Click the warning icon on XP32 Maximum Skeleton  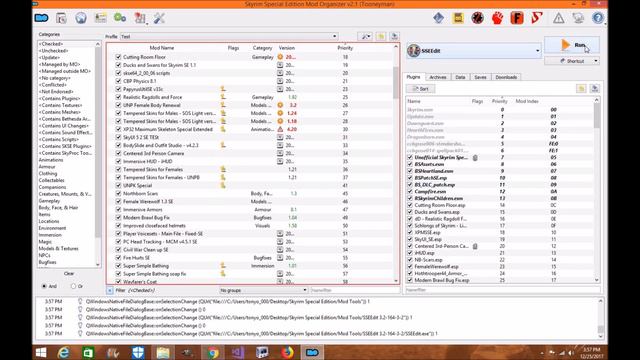280,129
